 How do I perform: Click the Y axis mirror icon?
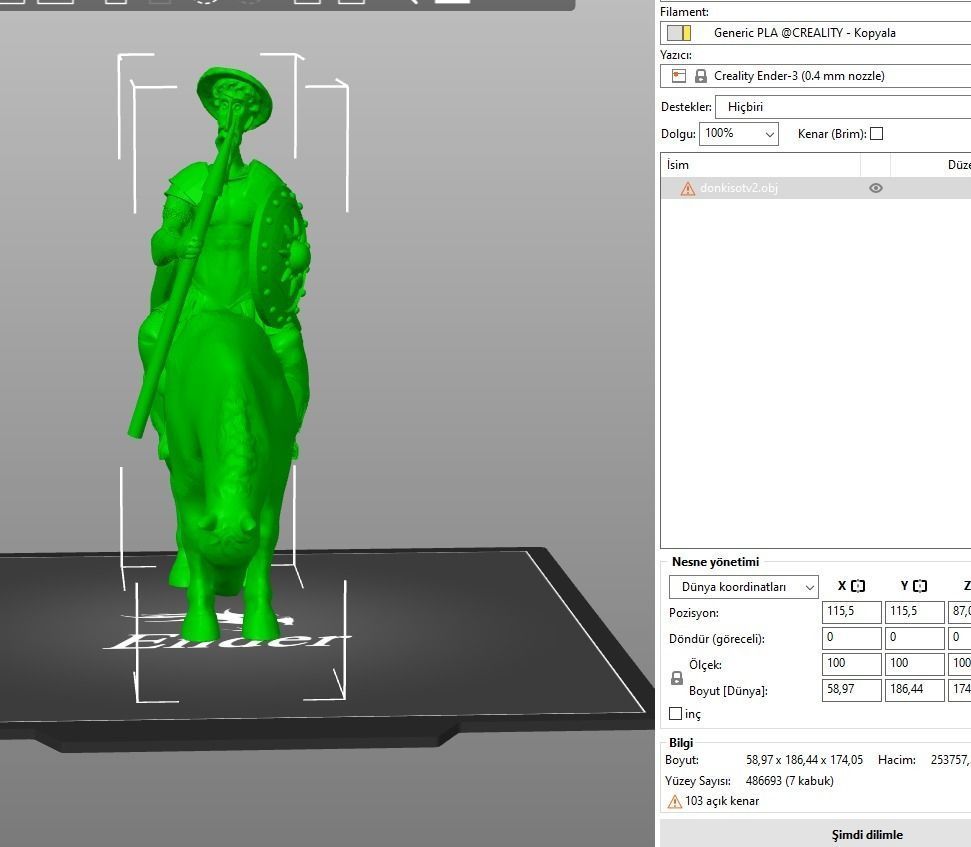[x=920, y=586]
